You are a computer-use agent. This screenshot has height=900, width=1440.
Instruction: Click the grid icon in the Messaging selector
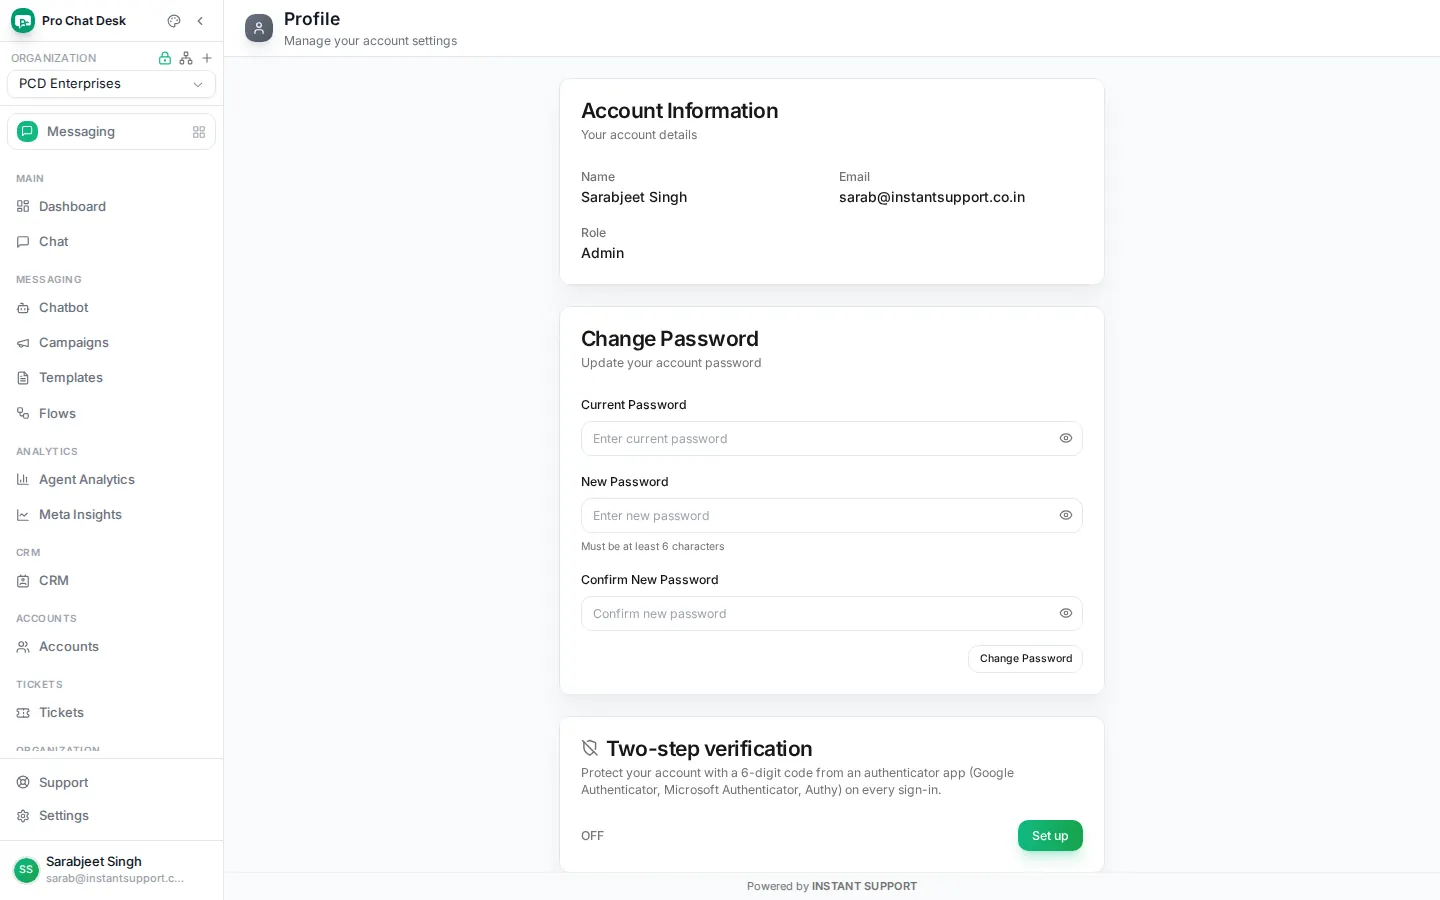[199, 132]
